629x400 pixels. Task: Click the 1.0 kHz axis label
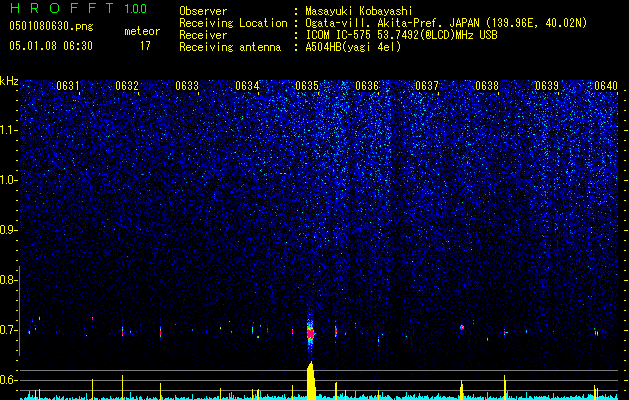click(8, 181)
